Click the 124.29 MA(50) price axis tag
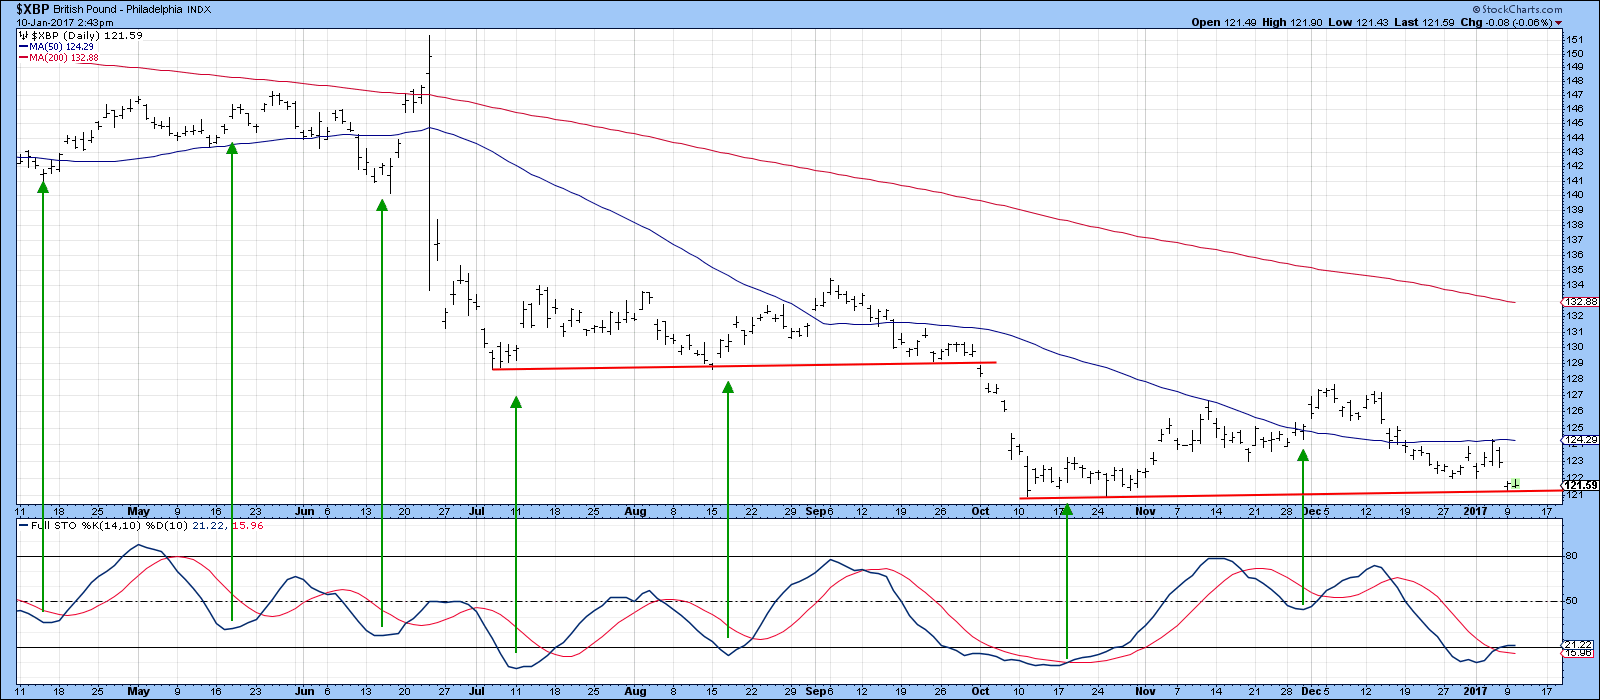This screenshot has width=1600, height=700. [1579, 439]
